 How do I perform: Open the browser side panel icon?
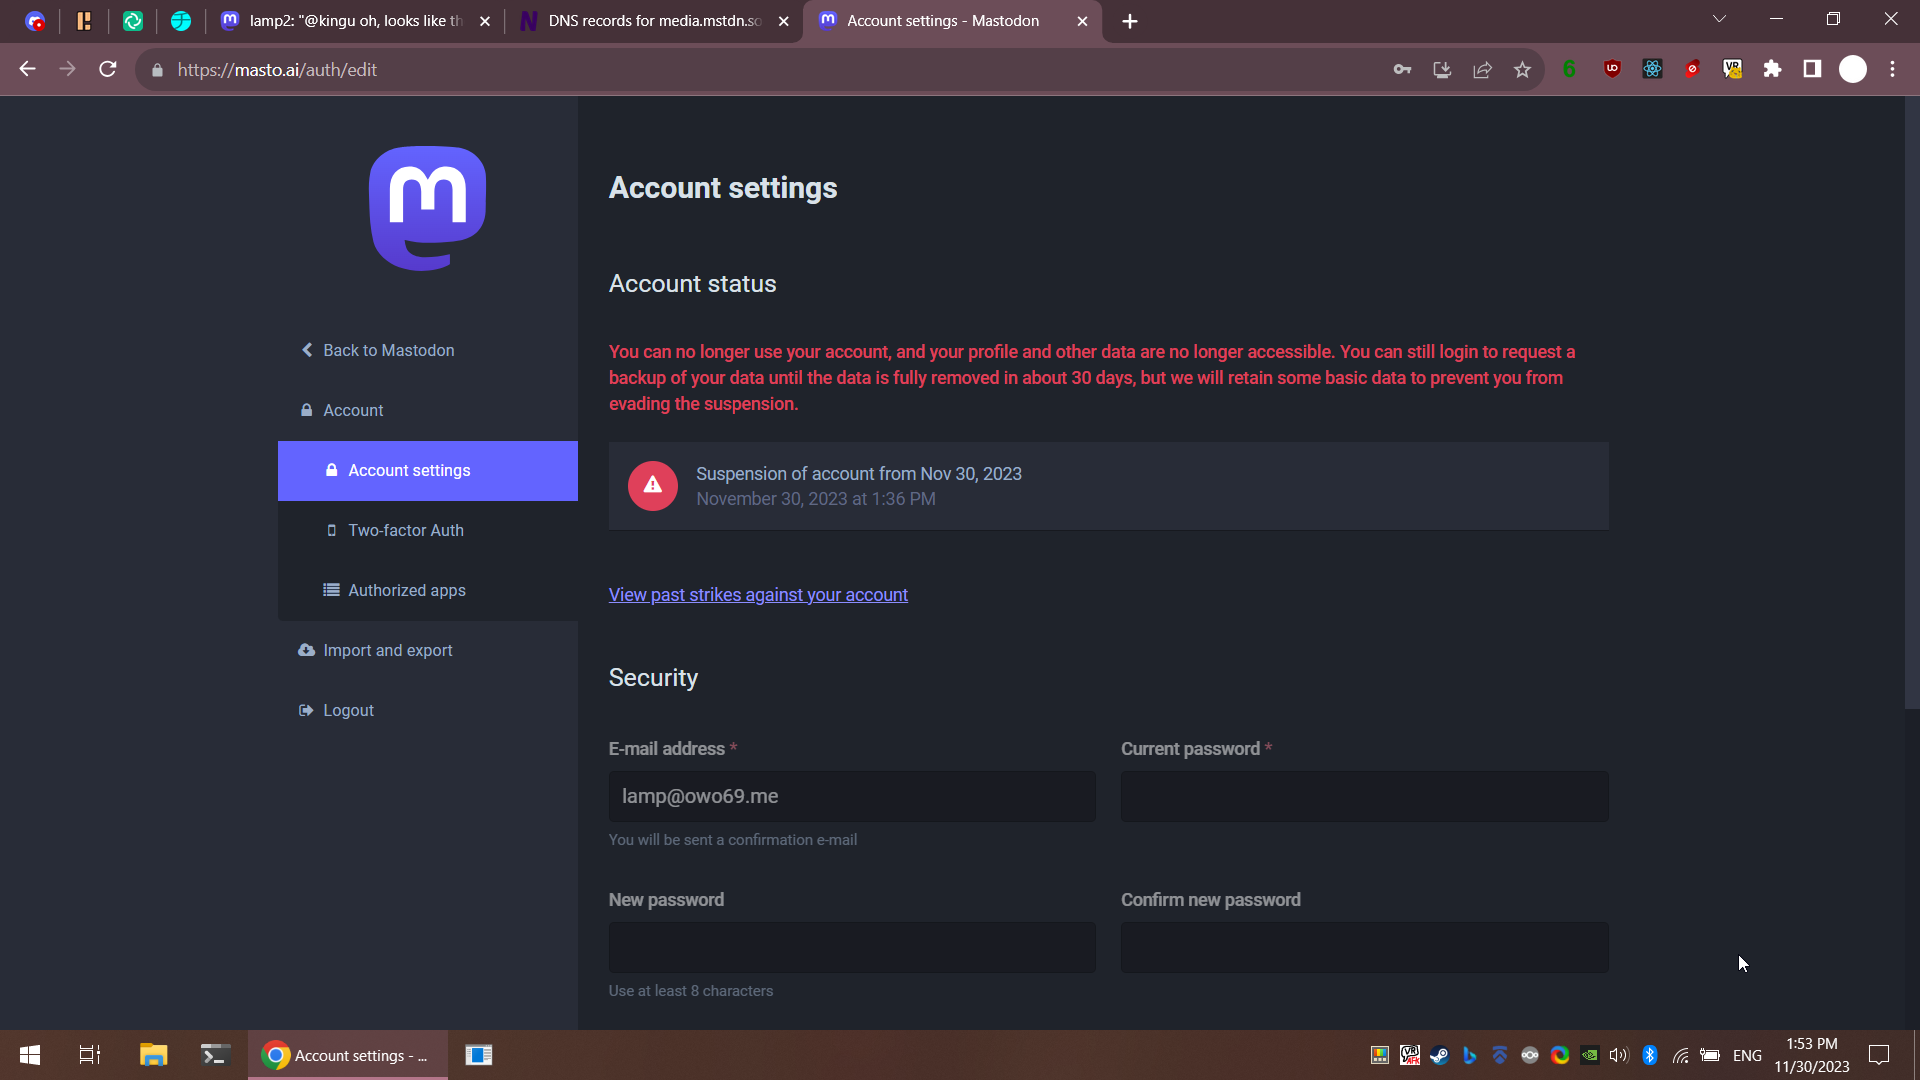1812,69
